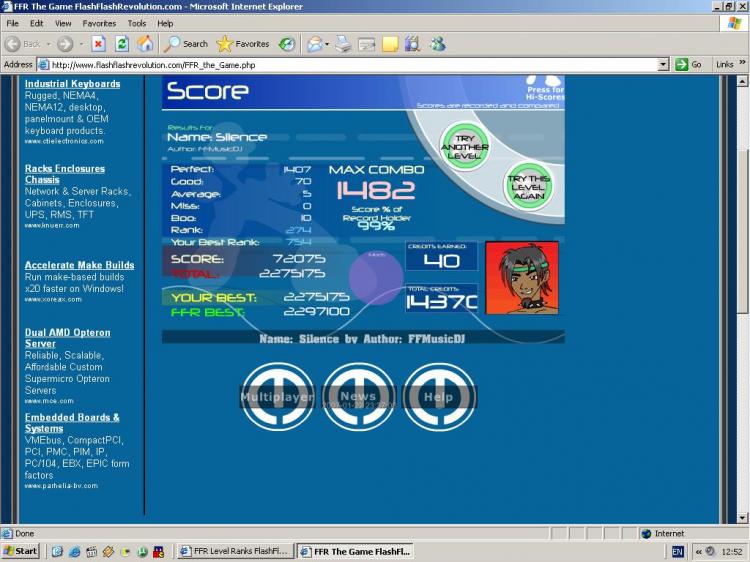Click the Stop button in the browser toolbar
This screenshot has height=562, width=750.
[x=98, y=44]
